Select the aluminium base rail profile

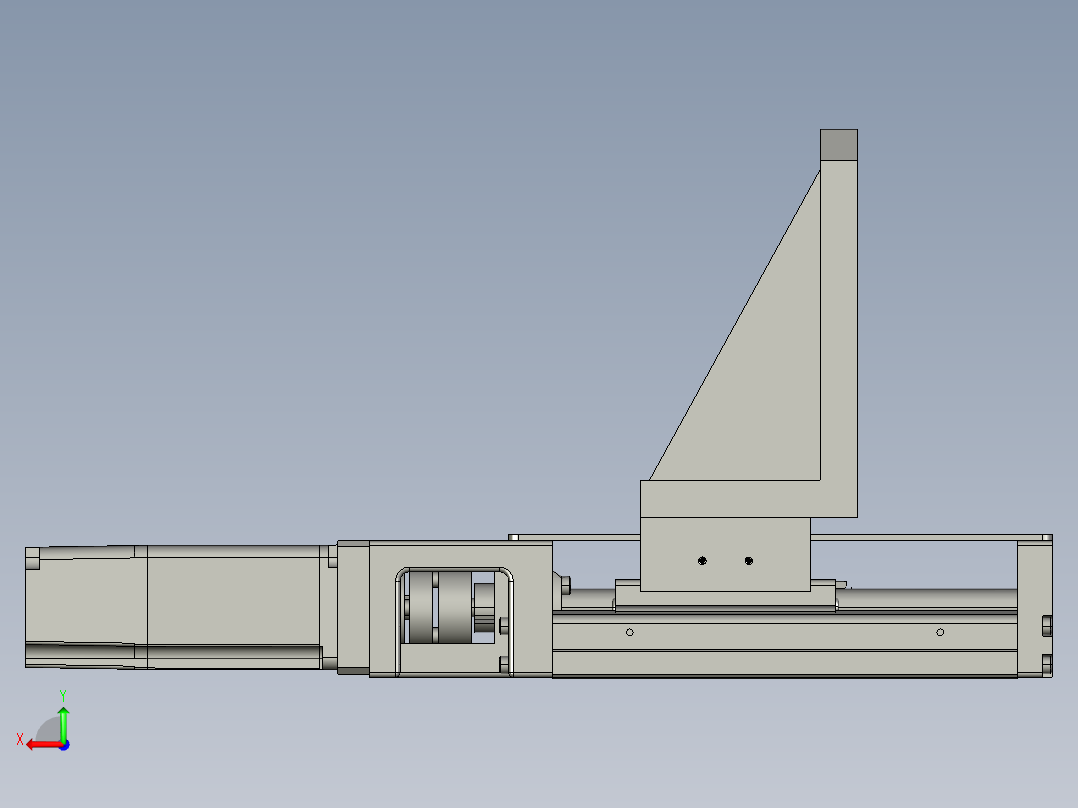click(x=784, y=644)
